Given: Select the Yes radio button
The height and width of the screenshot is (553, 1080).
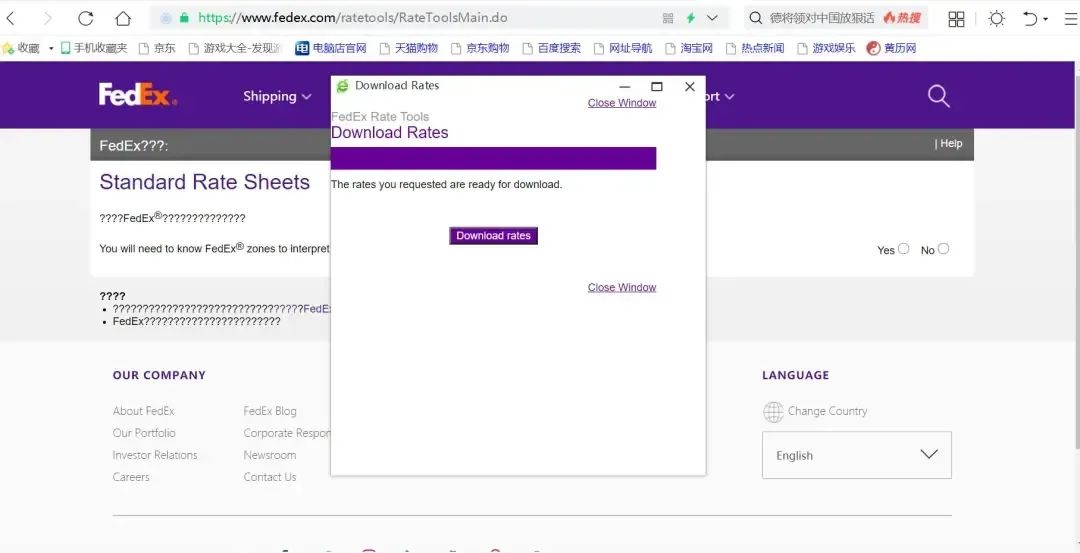Looking at the screenshot, I should pos(904,249).
